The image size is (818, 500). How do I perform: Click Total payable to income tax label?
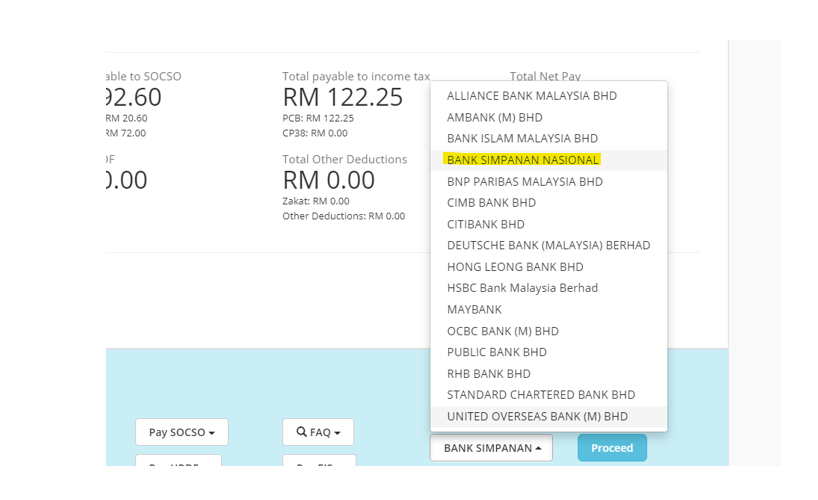pyautogui.click(x=356, y=77)
